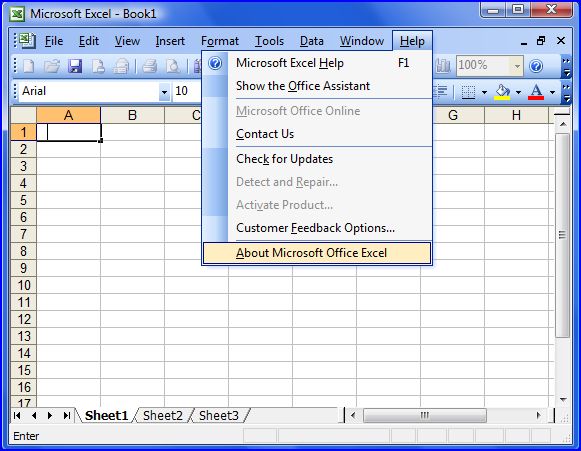Screen dimensions: 581x451
Task: Apply red Font Color A
Action: click(x=536, y=92)
